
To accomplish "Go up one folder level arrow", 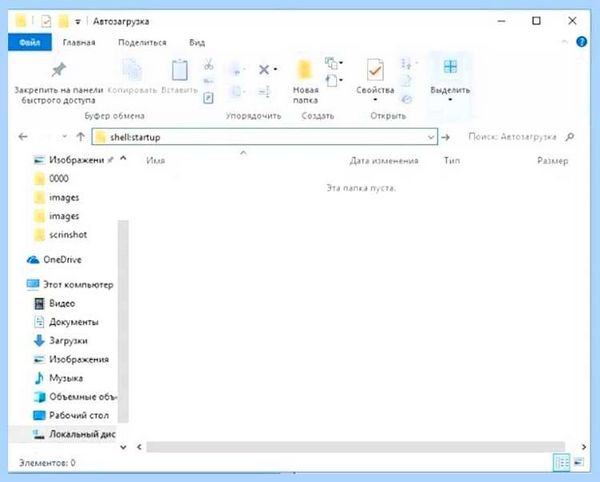I will coord(80,137).
